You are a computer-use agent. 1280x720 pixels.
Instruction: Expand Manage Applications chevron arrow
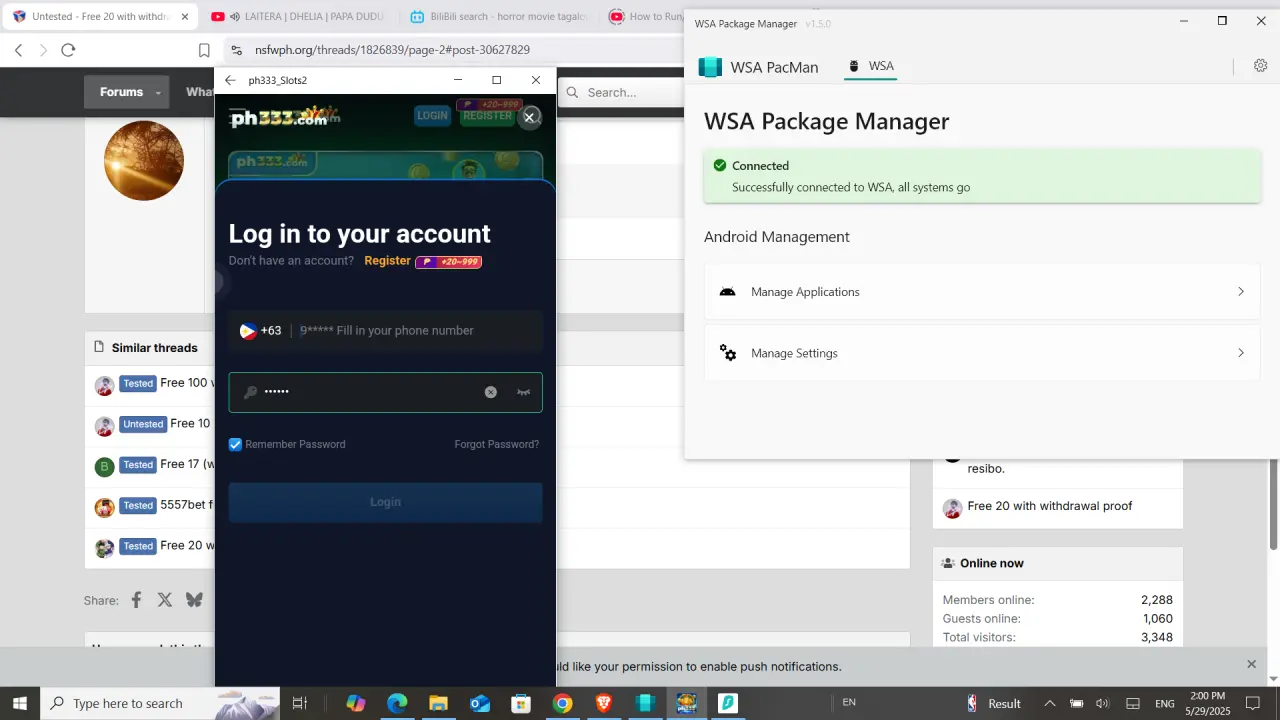tap(1241, 292)
